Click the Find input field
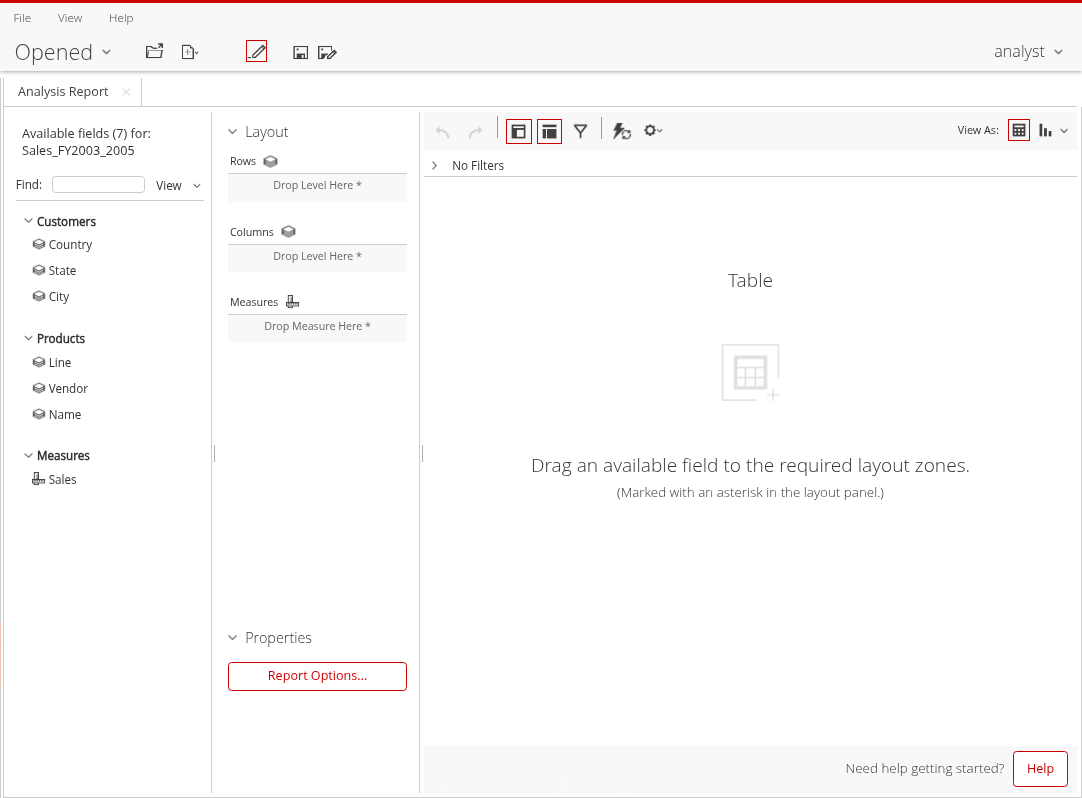 [98, 185]
